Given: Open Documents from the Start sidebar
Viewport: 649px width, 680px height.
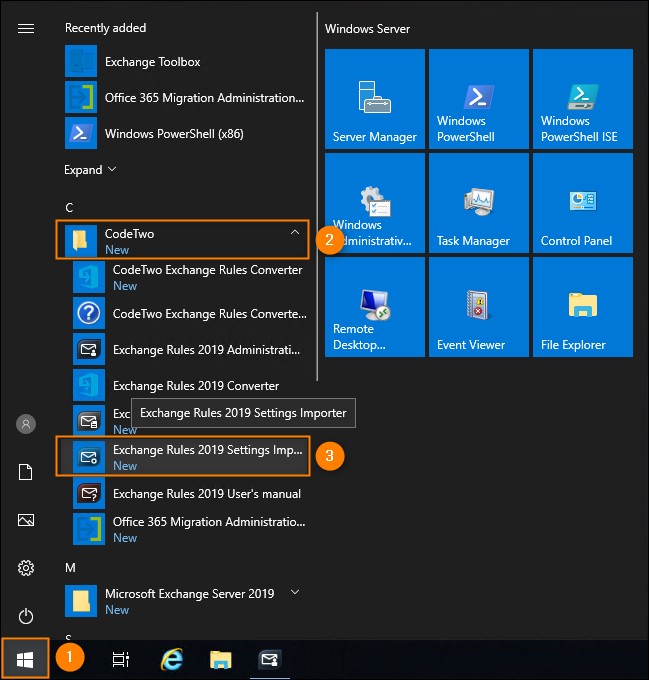Looking at the screenshot, I should pyautogui.click(x=26, y=472).
